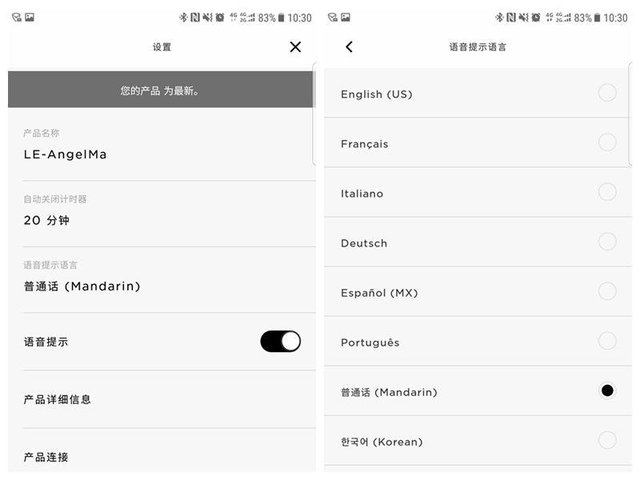Go back using the left chevron arrow
This screenshot has height=480, width=640.
click(349, 47)
